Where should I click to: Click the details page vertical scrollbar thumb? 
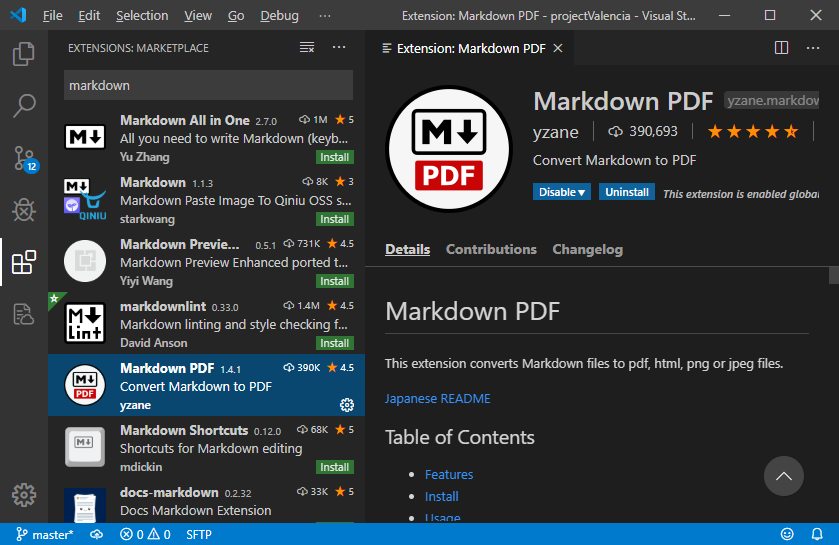(x=834, y=275)
